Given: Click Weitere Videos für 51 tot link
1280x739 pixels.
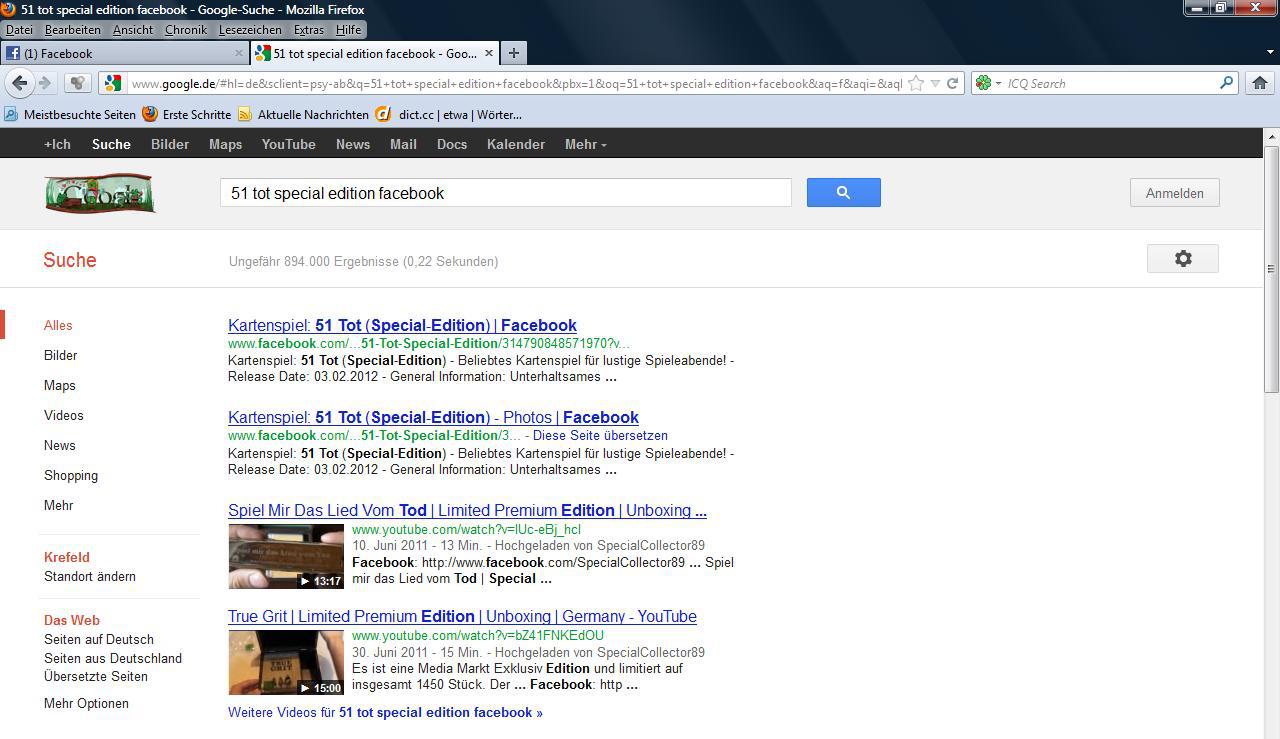Looking at the screenshot, I should click(x=385, y=712).
